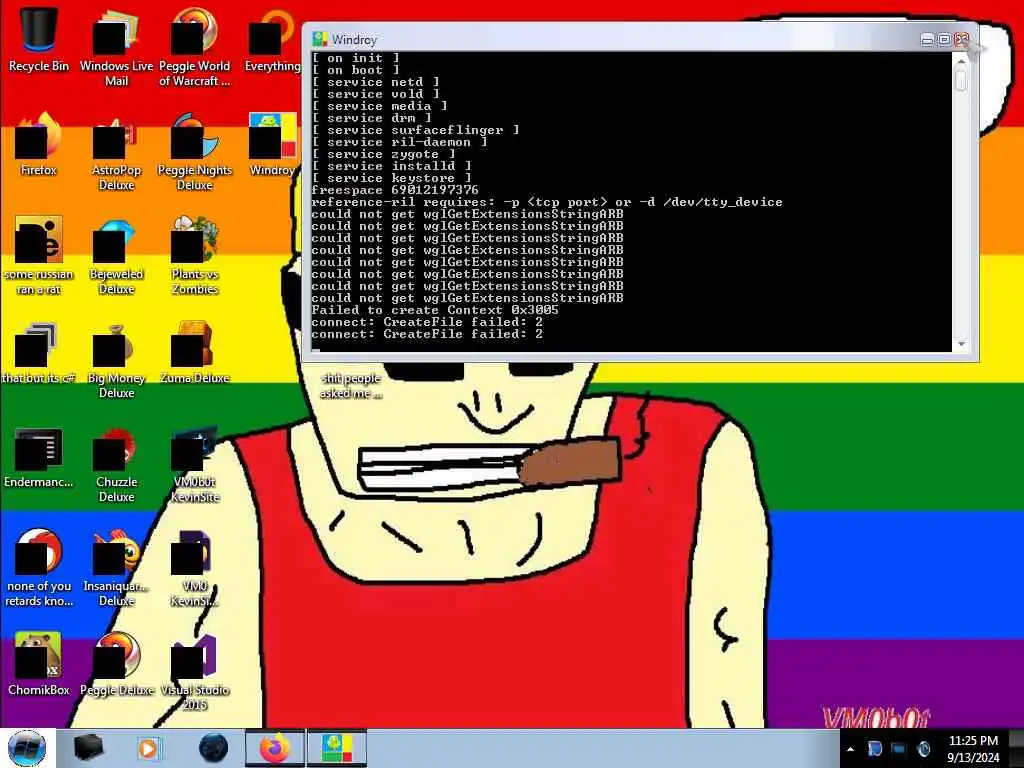Click the '[ on init ]' console line
This screenshot has width=1024, height=768.
coord(355,58)
